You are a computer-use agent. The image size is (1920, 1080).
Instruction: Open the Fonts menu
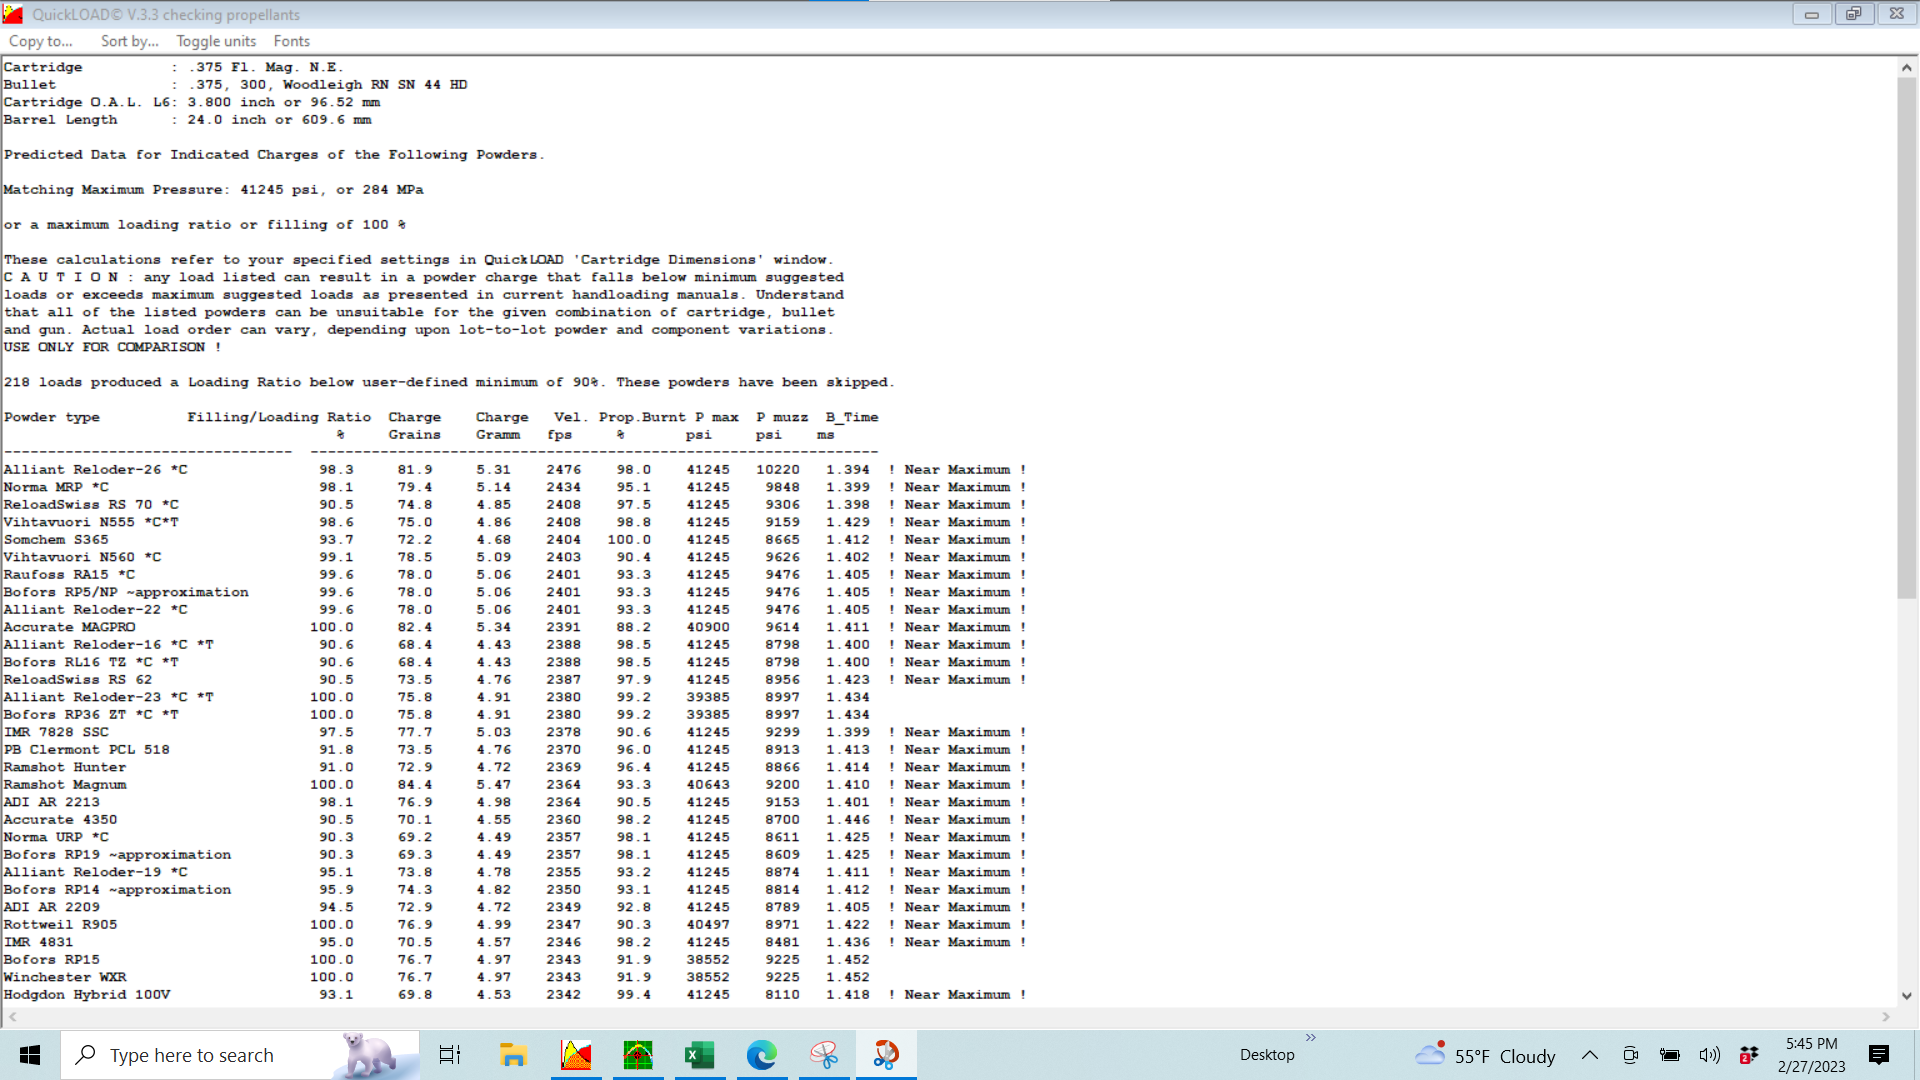tap(291, 41)
